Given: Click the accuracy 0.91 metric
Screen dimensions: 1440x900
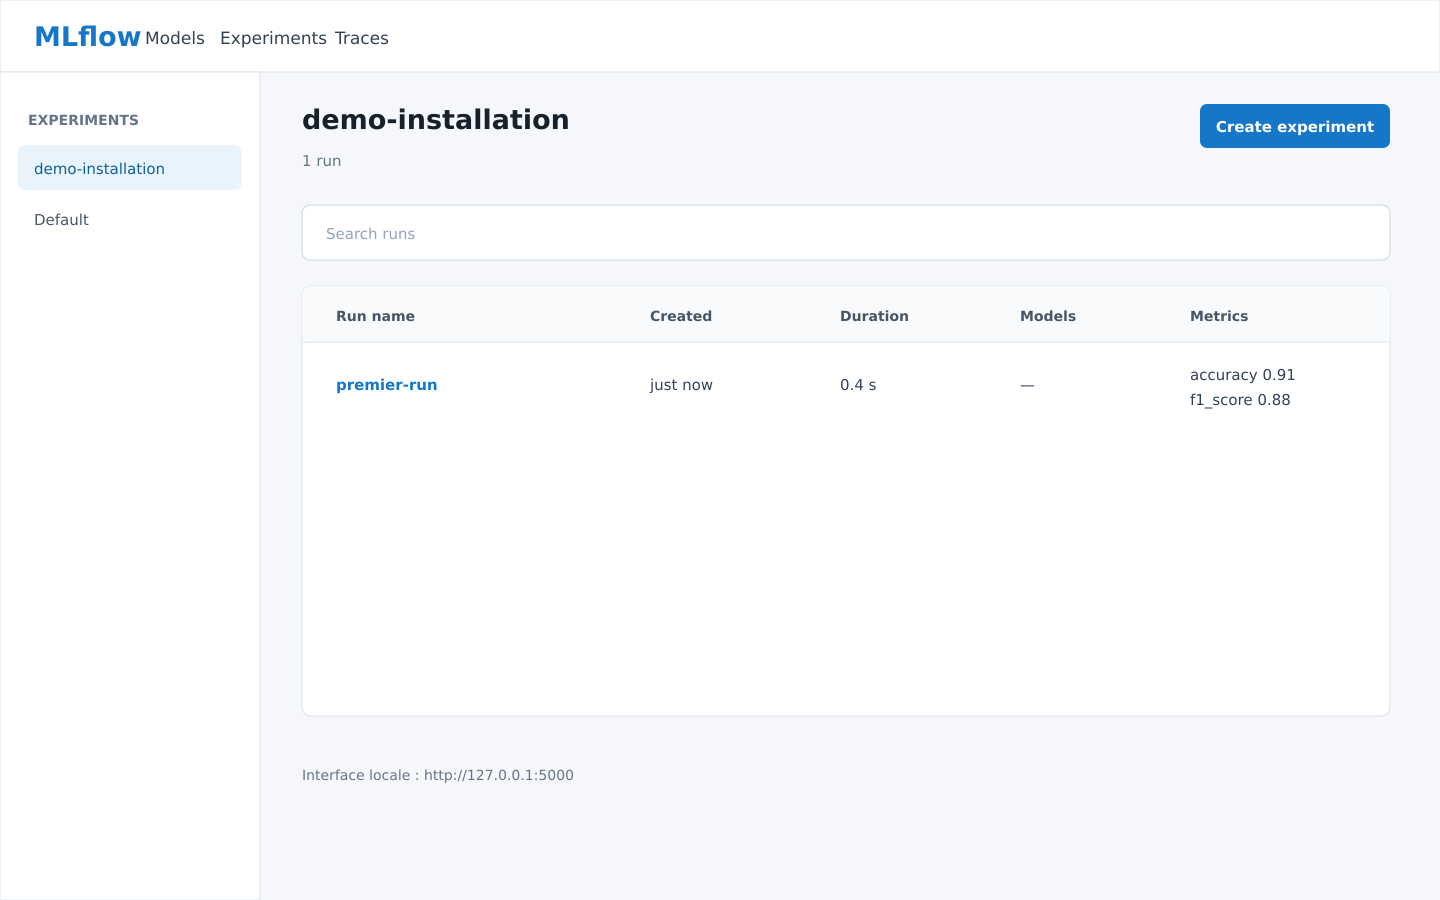Looking at the screenshot, I should [1243, 375].
